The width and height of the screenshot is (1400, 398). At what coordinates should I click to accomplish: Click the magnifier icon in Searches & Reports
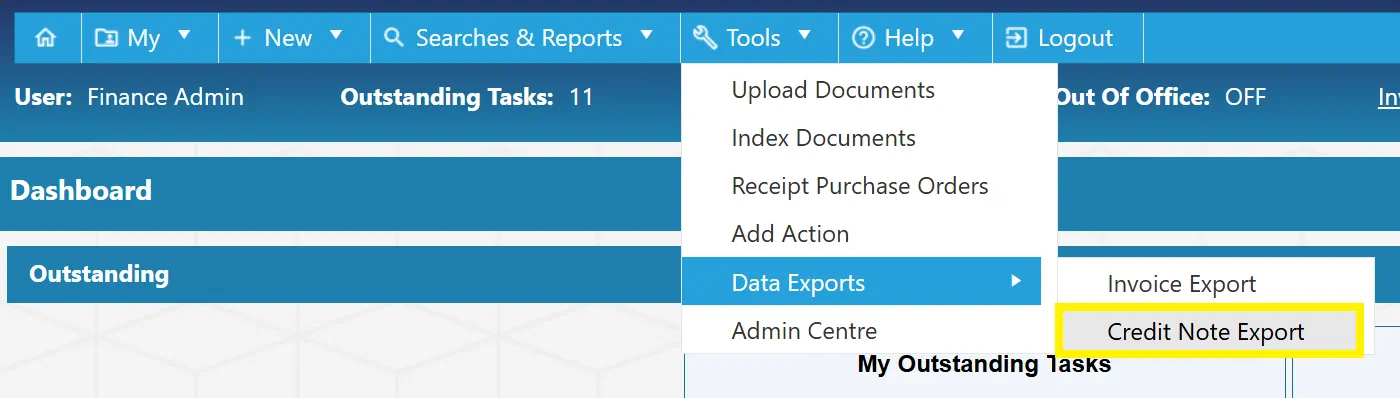coord(394,38)
